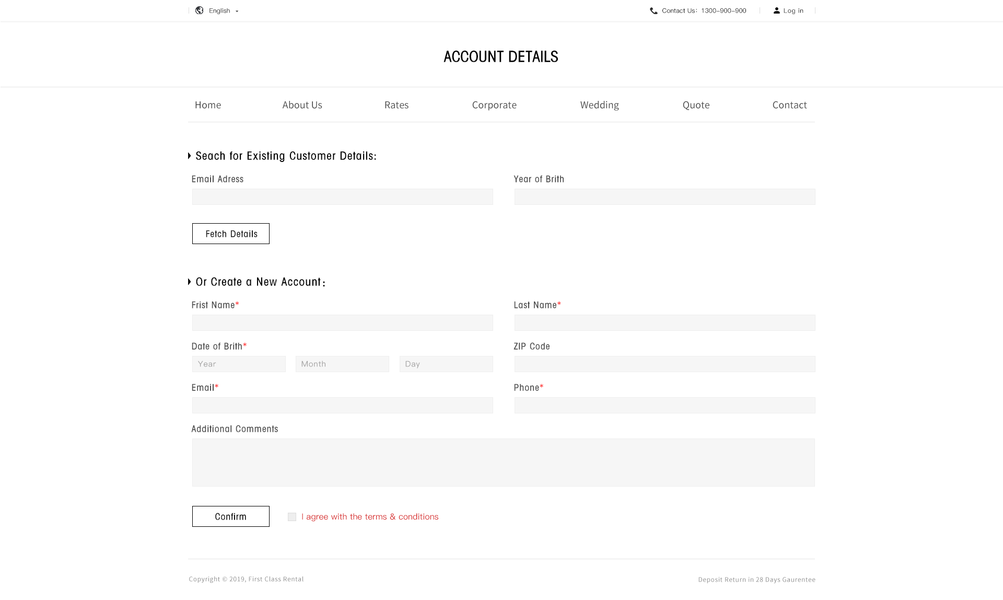Collapse the Search for Existing Customer section

[189, 156]
